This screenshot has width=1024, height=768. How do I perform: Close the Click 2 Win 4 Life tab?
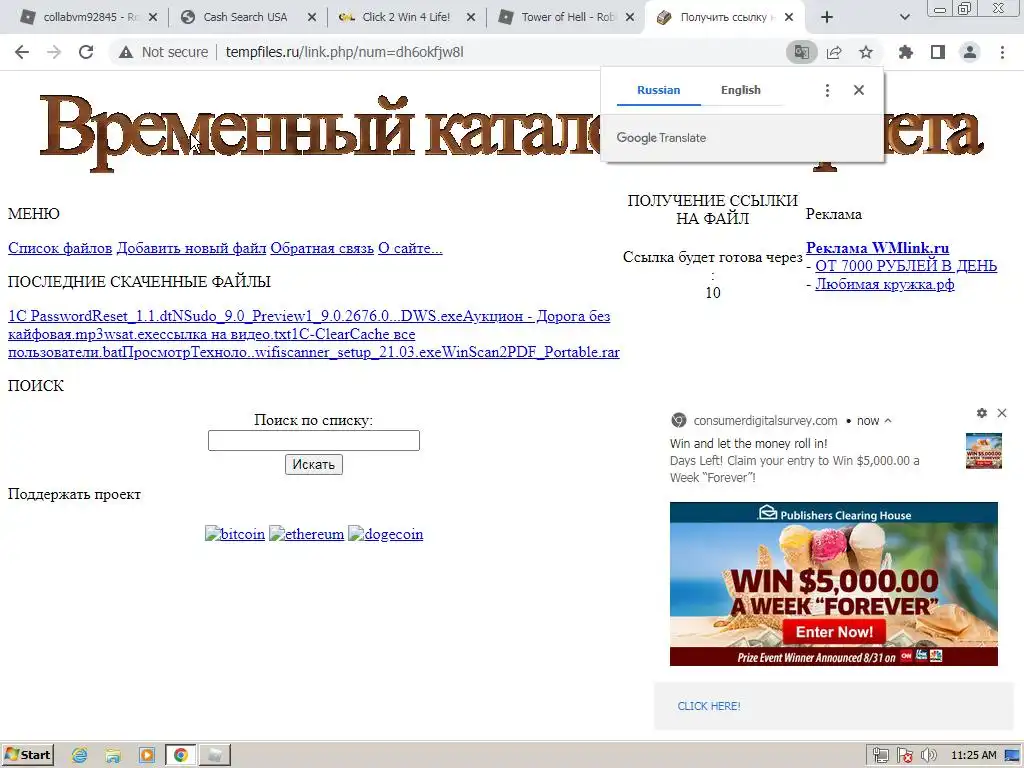[471, 17]
